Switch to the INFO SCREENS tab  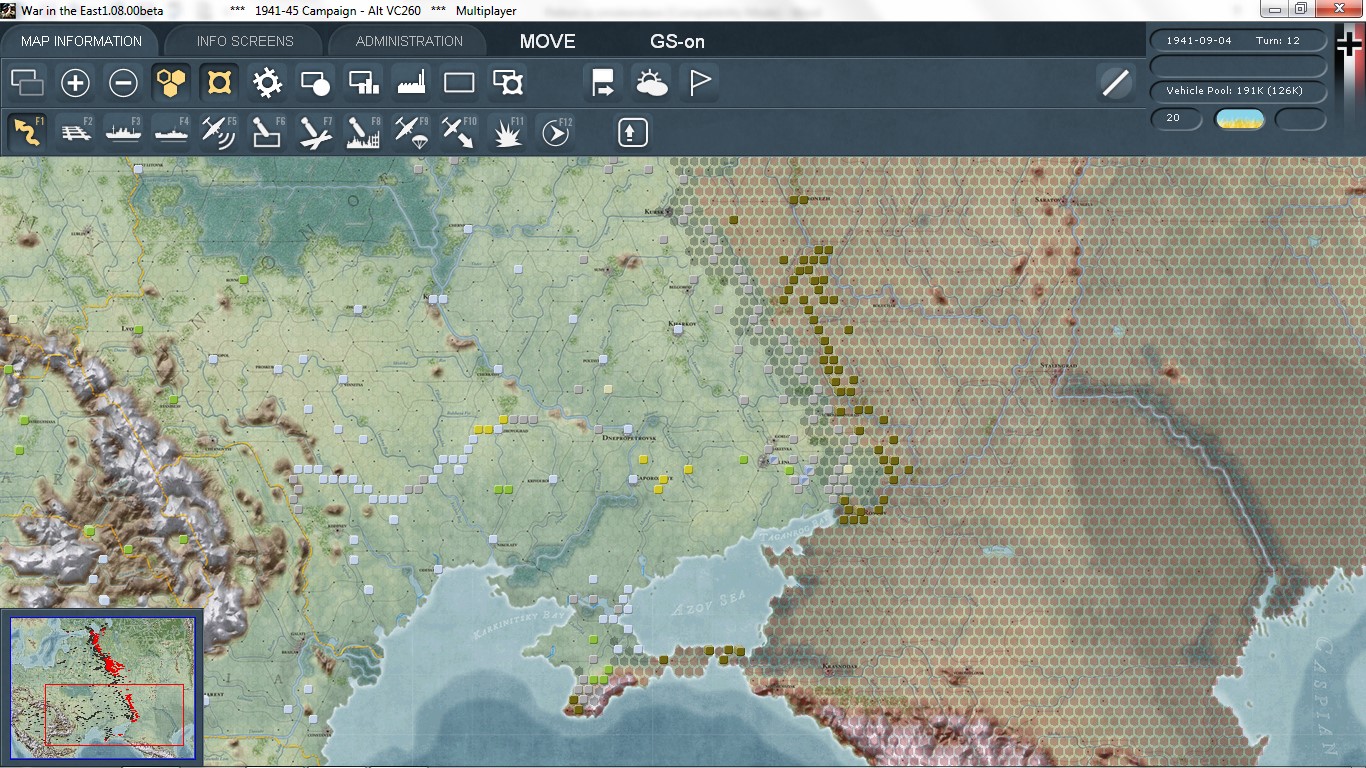(x=245, y=41)
